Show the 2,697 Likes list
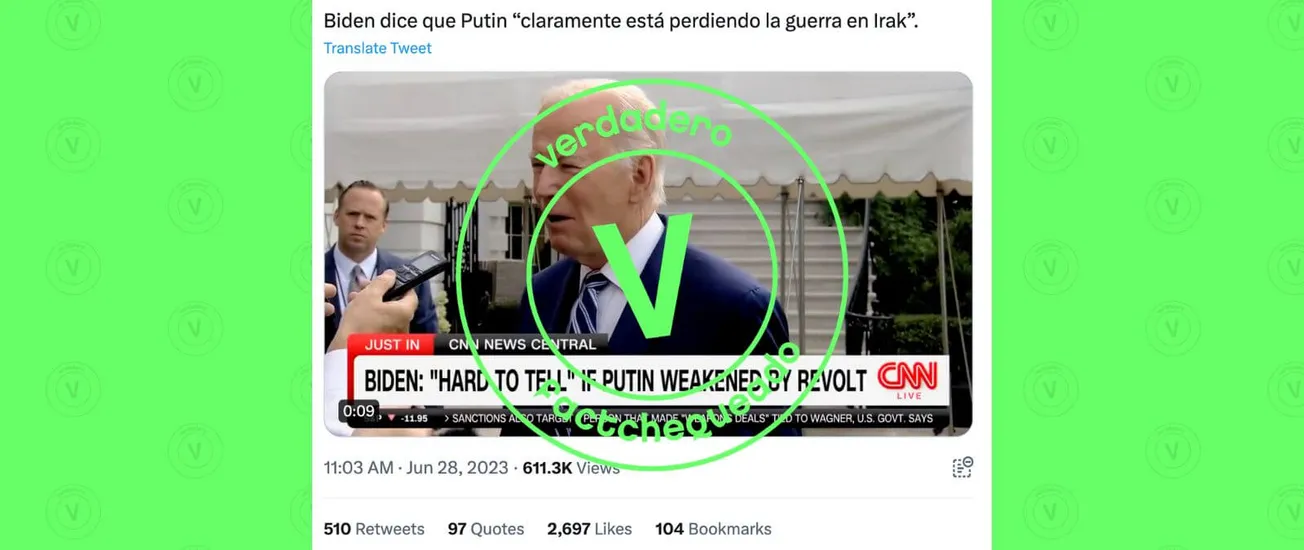1304x550 pixels. tap(589, 529)
